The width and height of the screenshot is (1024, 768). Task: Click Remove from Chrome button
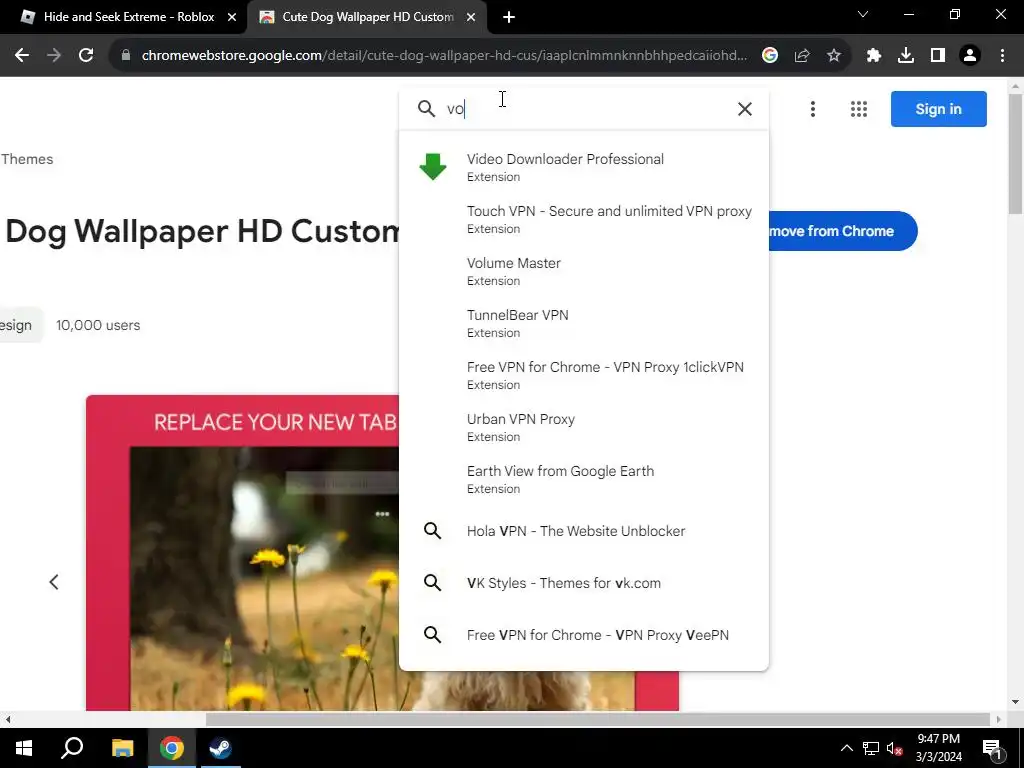[842, 231]
